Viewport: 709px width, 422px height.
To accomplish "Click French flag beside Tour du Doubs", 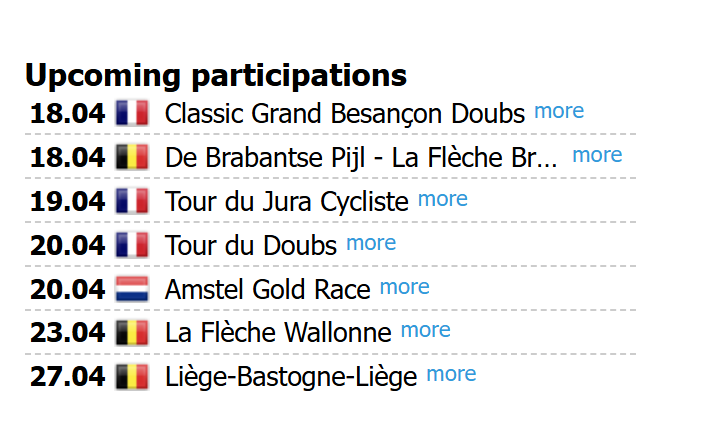I will point(132,245).
